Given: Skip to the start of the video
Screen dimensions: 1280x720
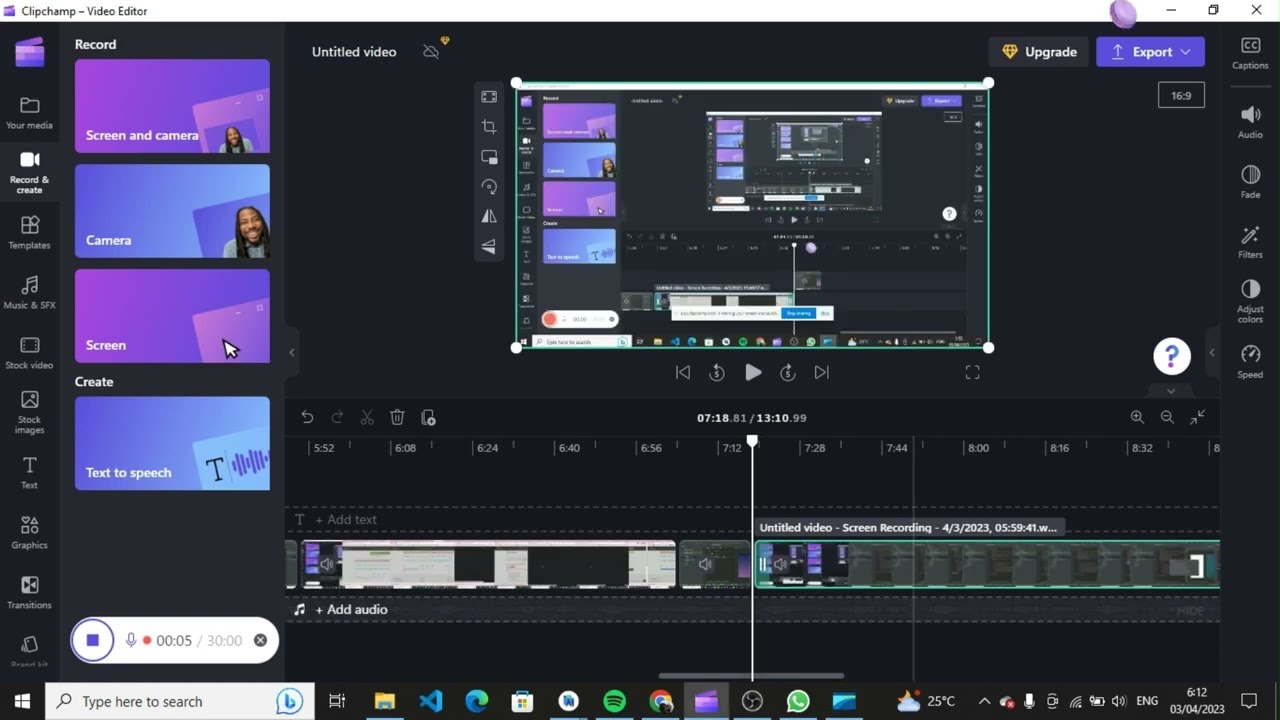Looking at the screenshot, I should point(683,372).
